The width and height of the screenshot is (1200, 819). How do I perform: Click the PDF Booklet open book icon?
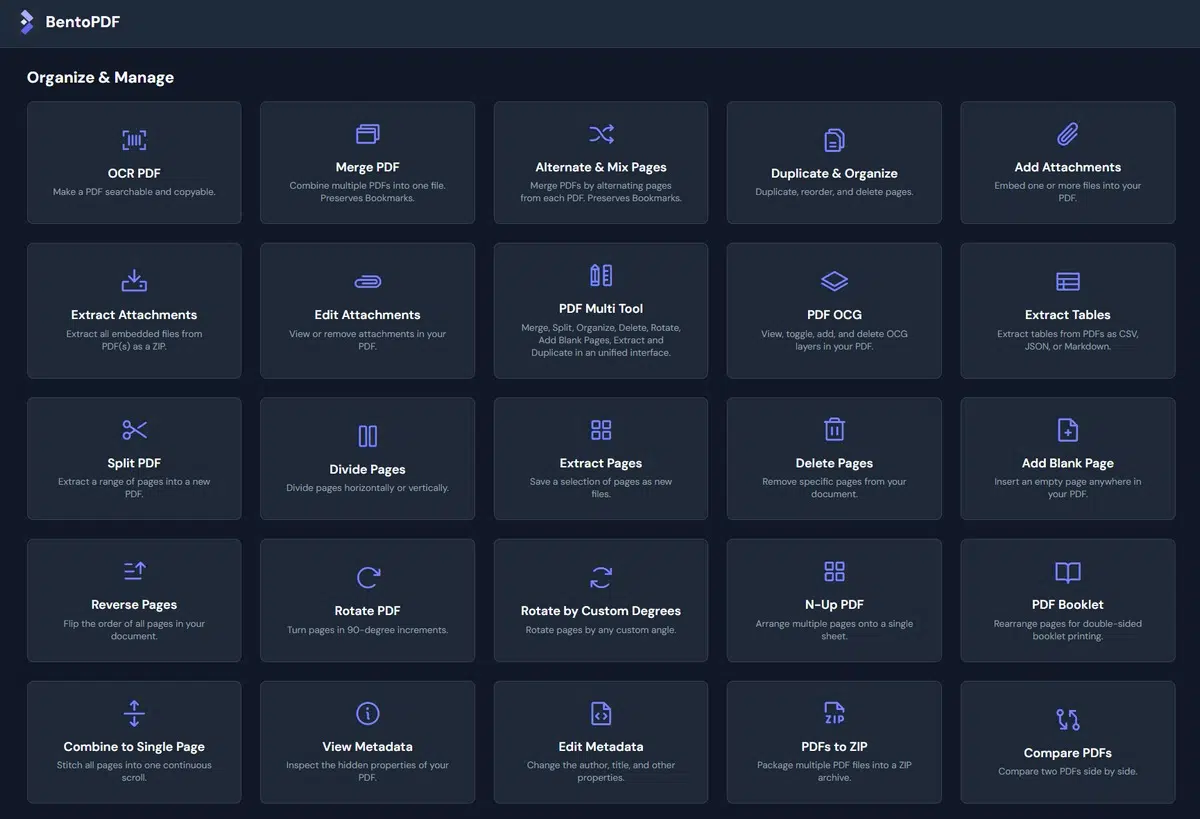(x=1067, y=572)
